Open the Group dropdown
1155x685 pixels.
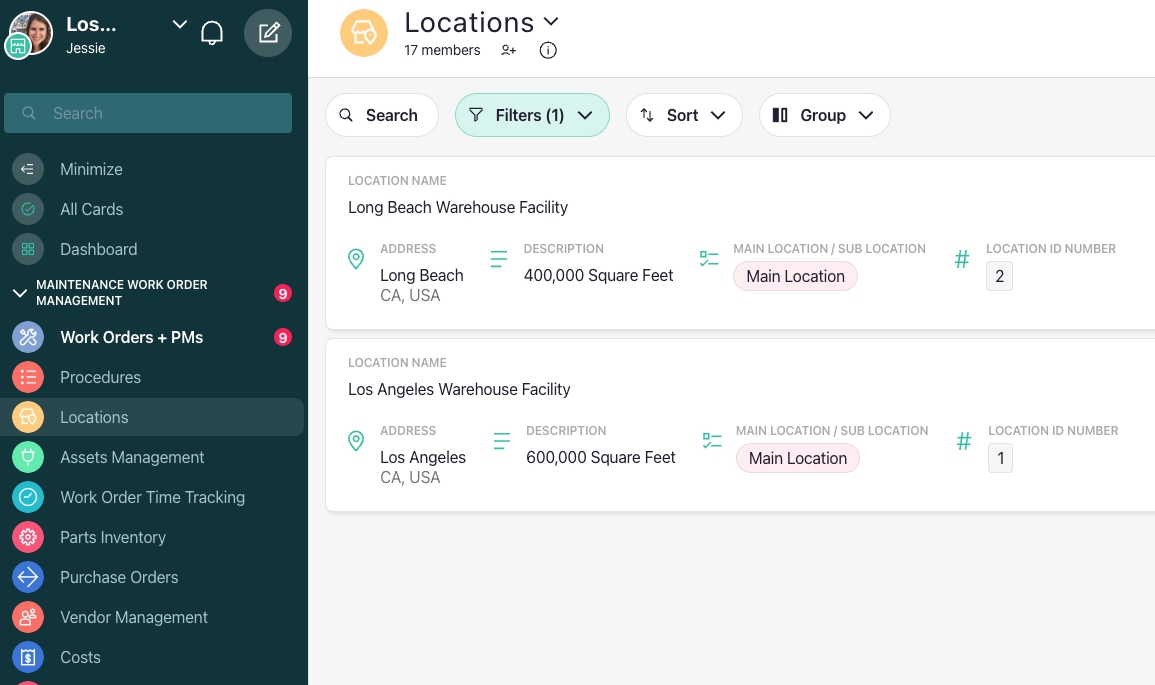tap(824, 115)
